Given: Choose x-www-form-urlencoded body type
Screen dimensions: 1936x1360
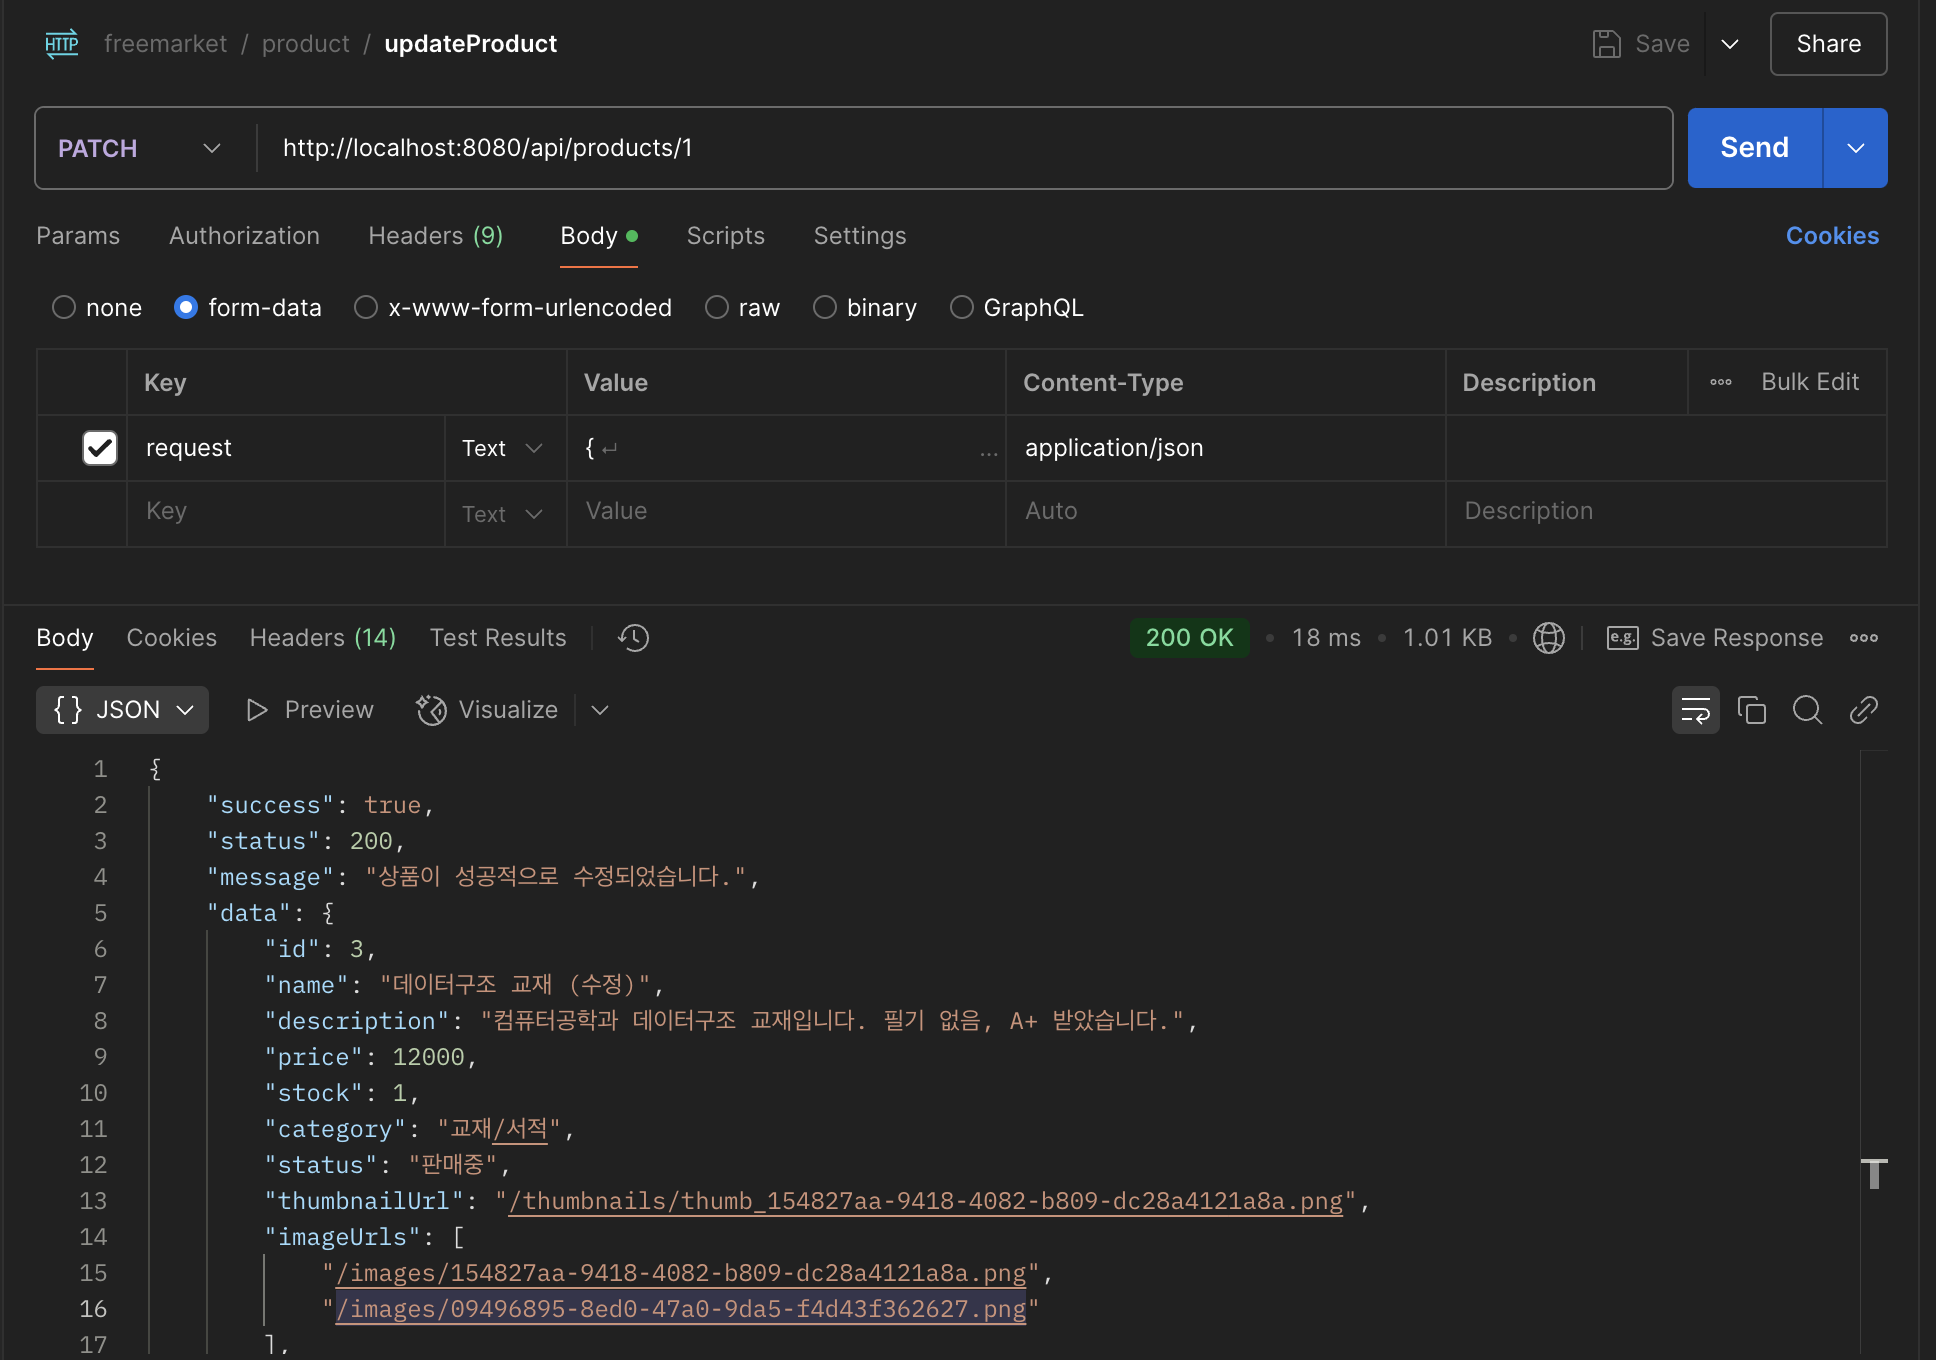Looking at the screenshot, I should point(366,307).
